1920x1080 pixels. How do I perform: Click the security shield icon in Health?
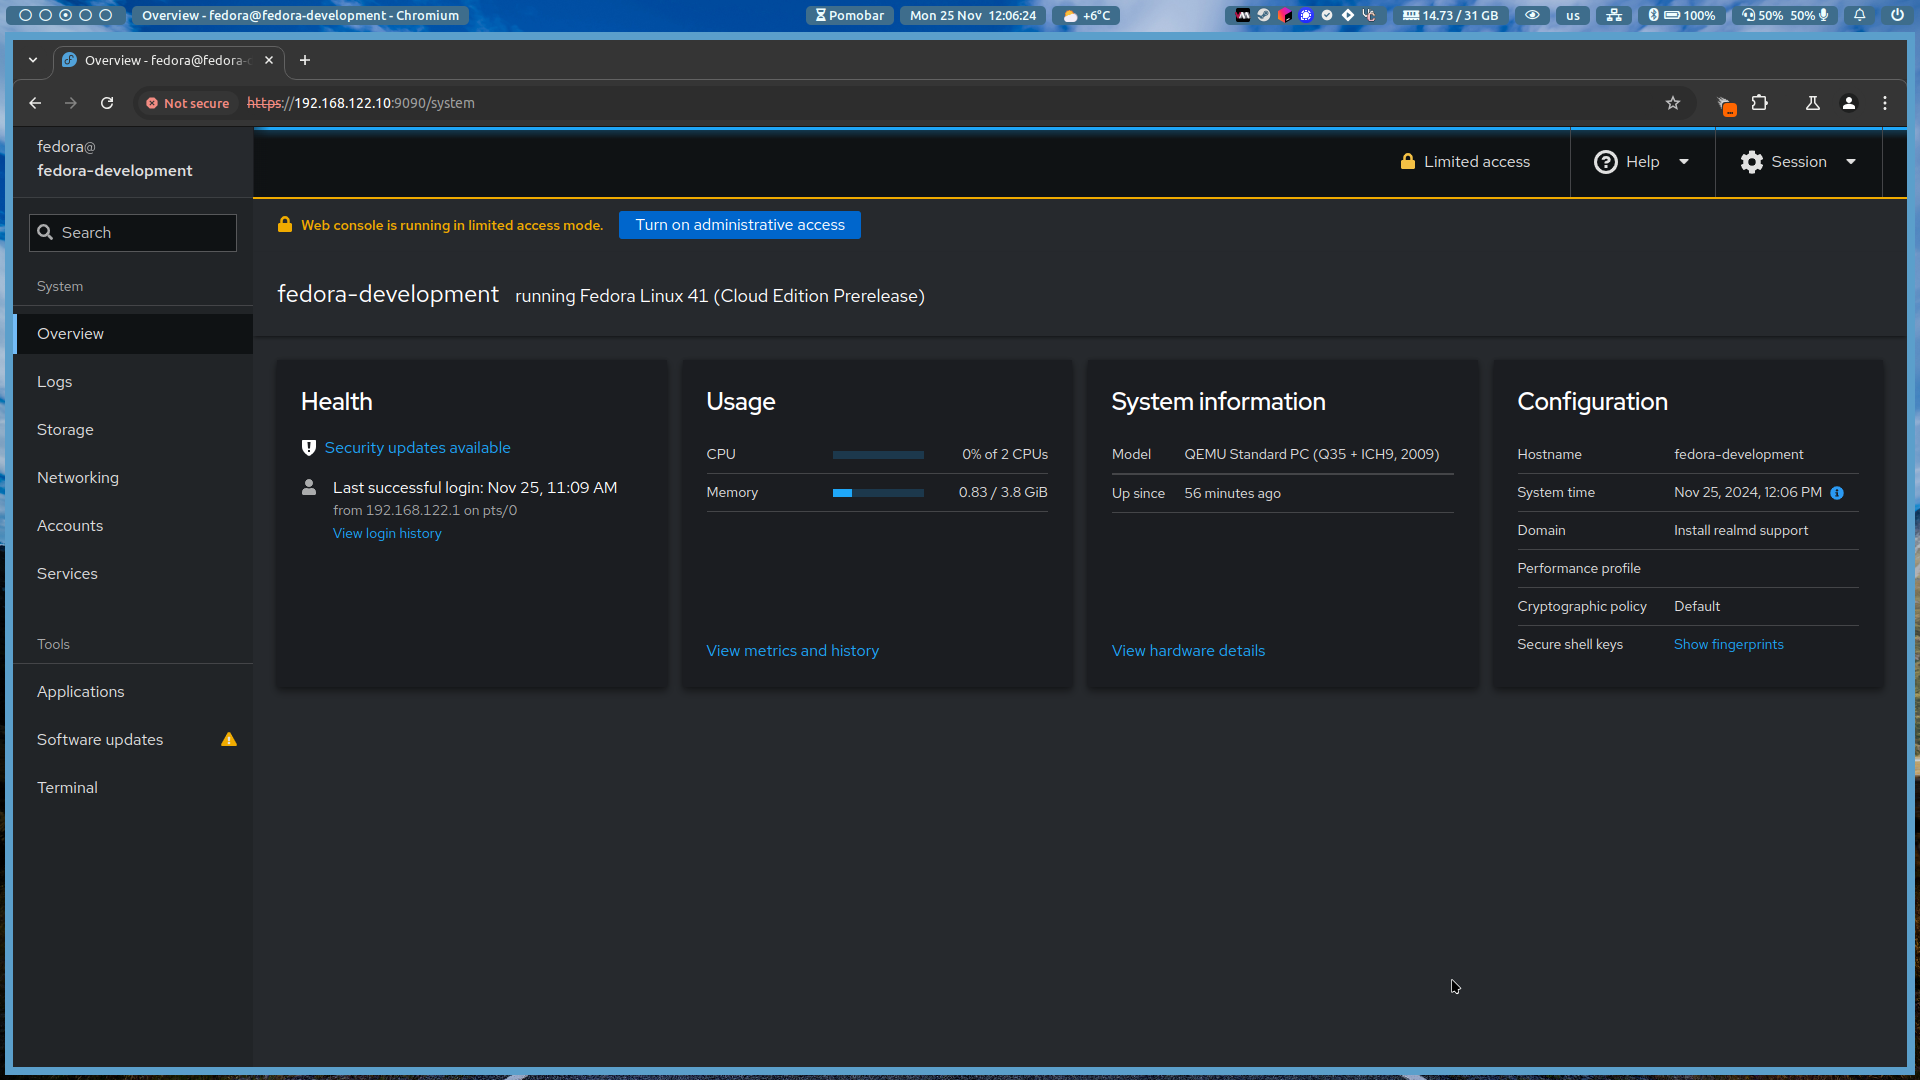click(309, 448)
